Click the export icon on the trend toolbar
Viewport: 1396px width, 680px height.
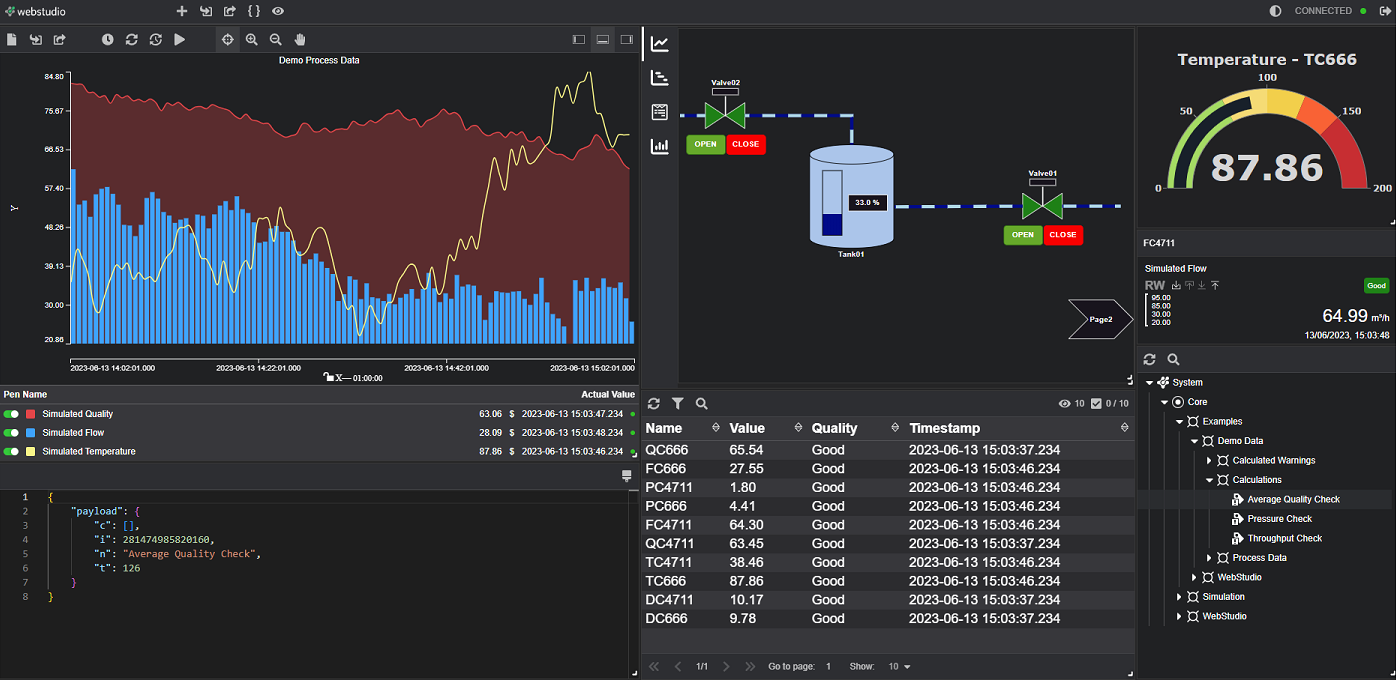point(59,39)
